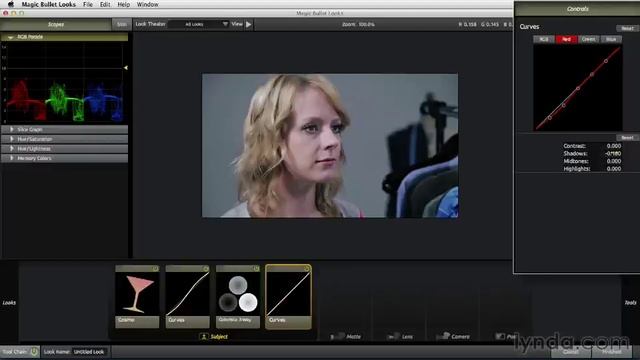Toggle power on the Cosmo tool
The image size is (640, 360).
tap(156, 269)
